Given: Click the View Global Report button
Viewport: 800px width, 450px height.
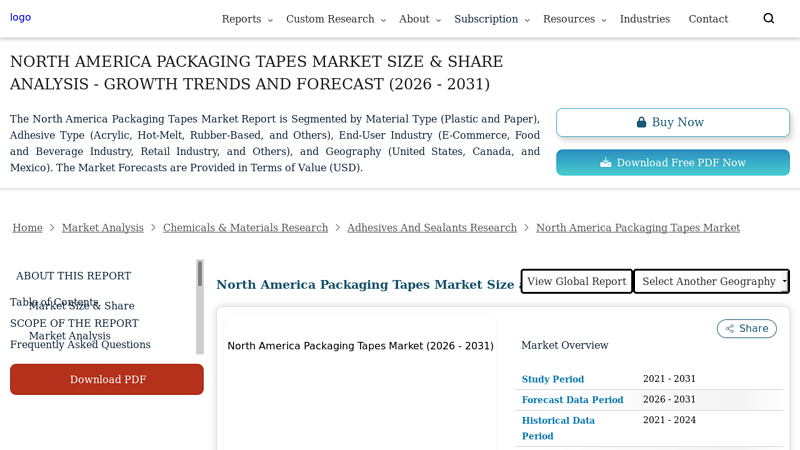Looking at the screenshot, I should 577,281.
